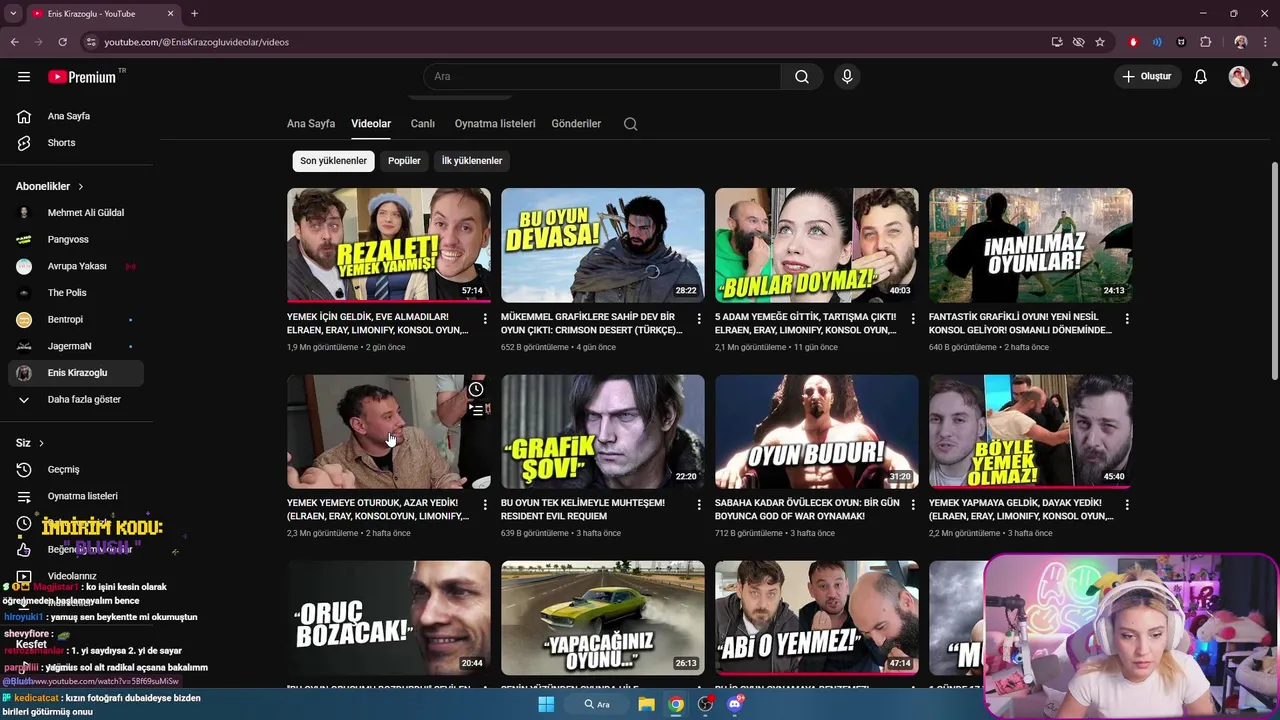Switch to Canlı channel tab
This screenshot has height=720, width=1280.
tap(423, 124)
